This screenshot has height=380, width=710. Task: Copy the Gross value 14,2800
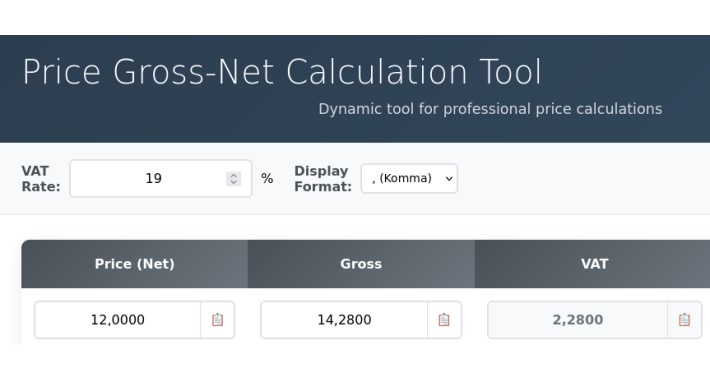click(444, 320)
